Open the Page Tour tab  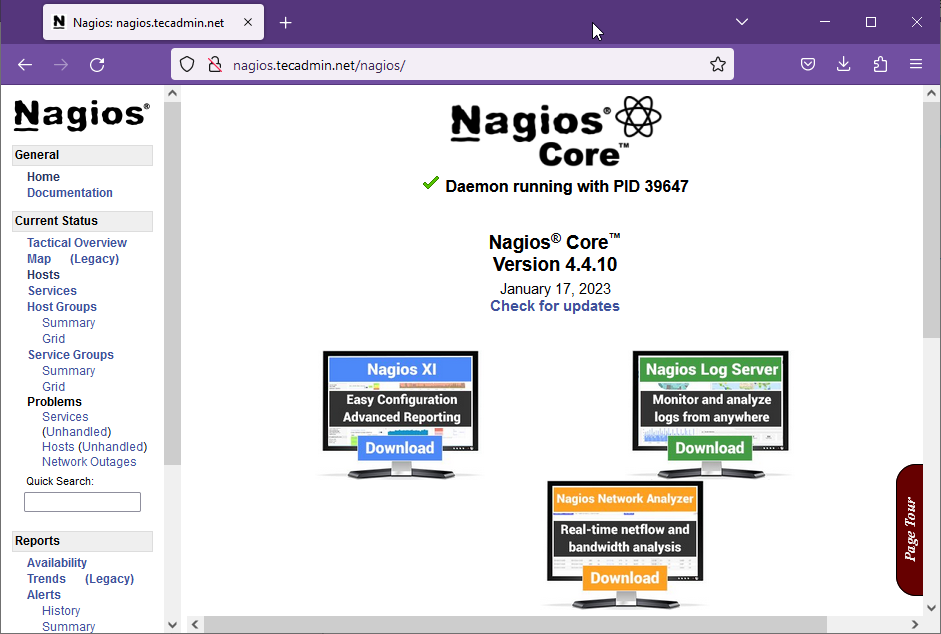pyautogui.click(x=910, y=530)
